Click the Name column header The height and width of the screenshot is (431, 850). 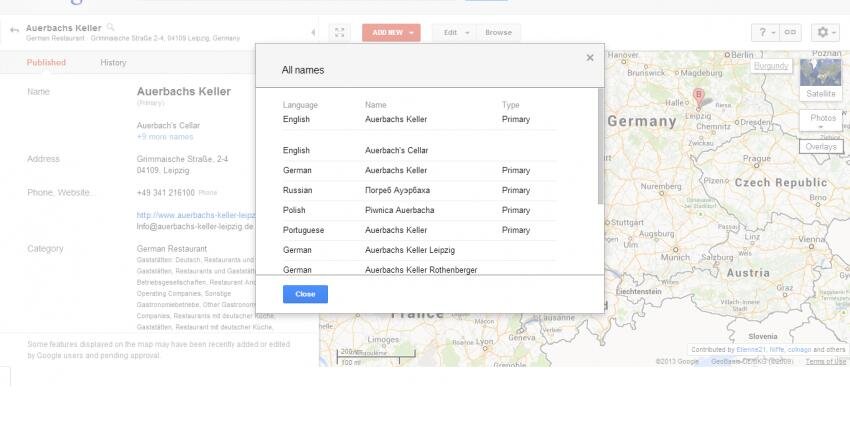pyautogui.click(x=376, y=105)
